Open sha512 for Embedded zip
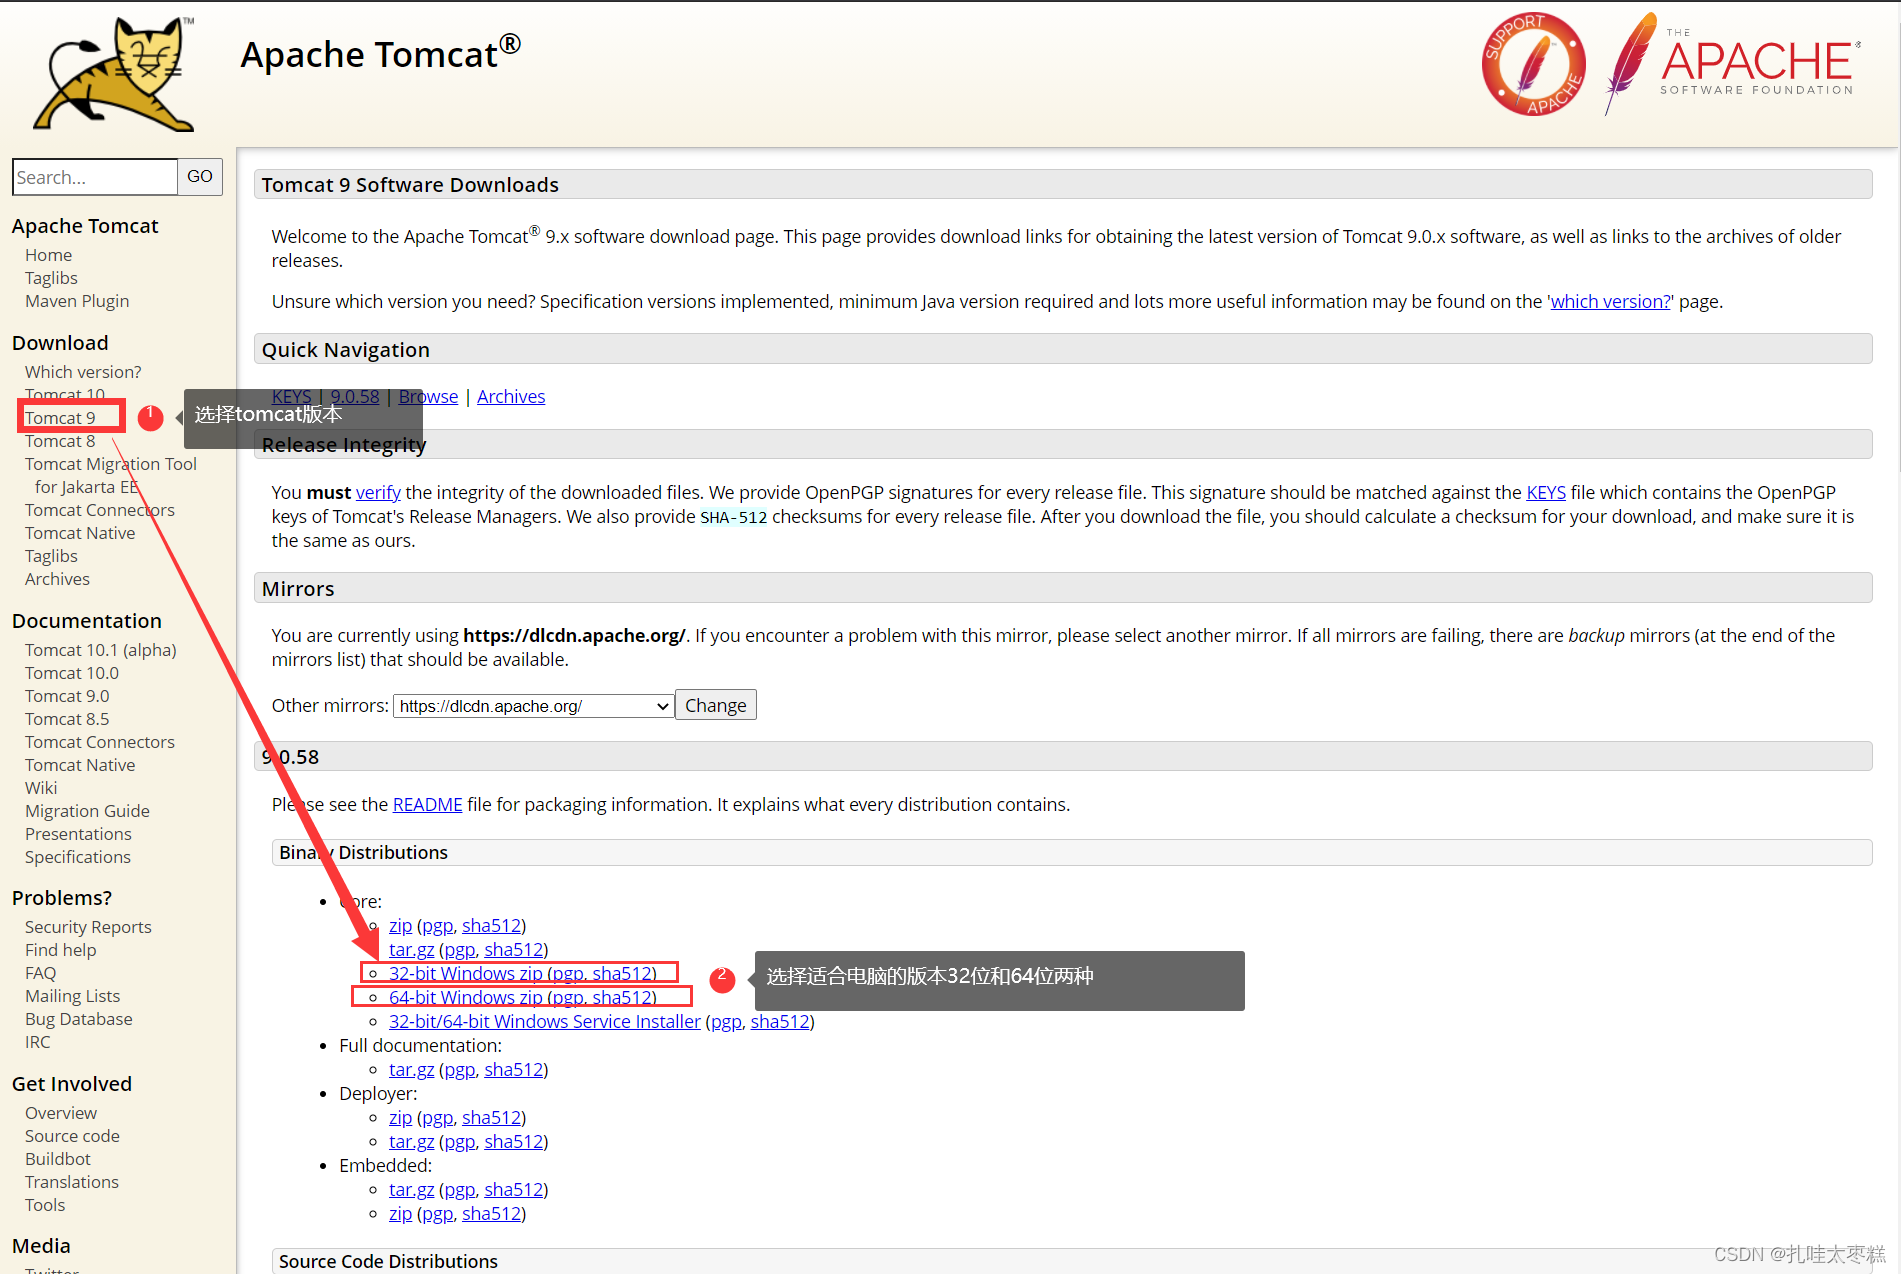Image resolution: width=1901 pixels, height=1274 pixels. (x=491, y=1213)
